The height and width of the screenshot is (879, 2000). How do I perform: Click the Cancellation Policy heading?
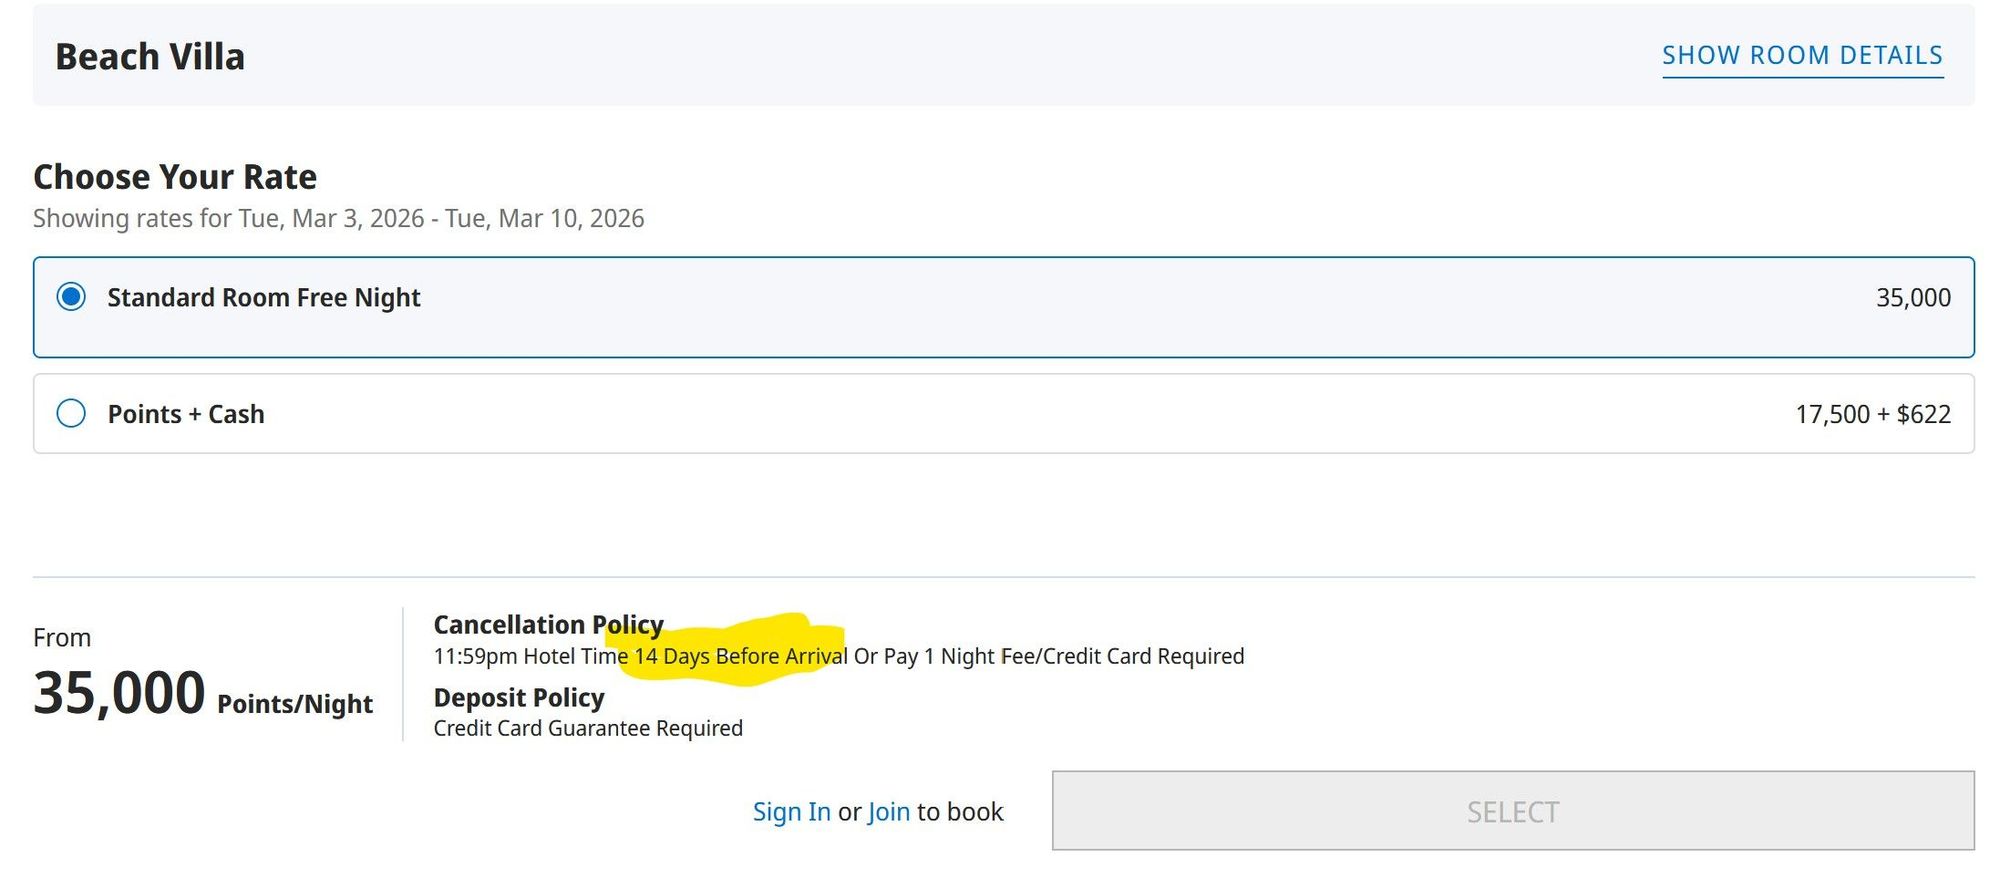pos(548,624)
